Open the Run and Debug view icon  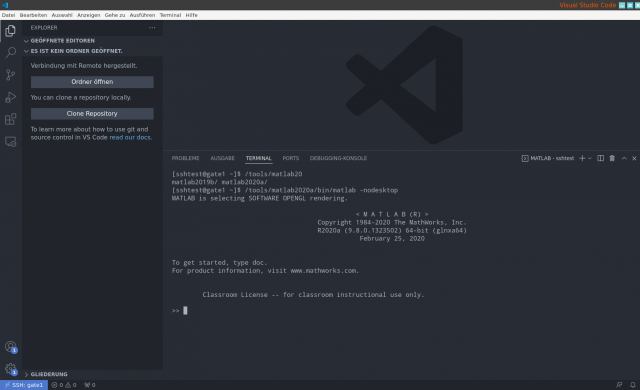click(x=11, y=97)
